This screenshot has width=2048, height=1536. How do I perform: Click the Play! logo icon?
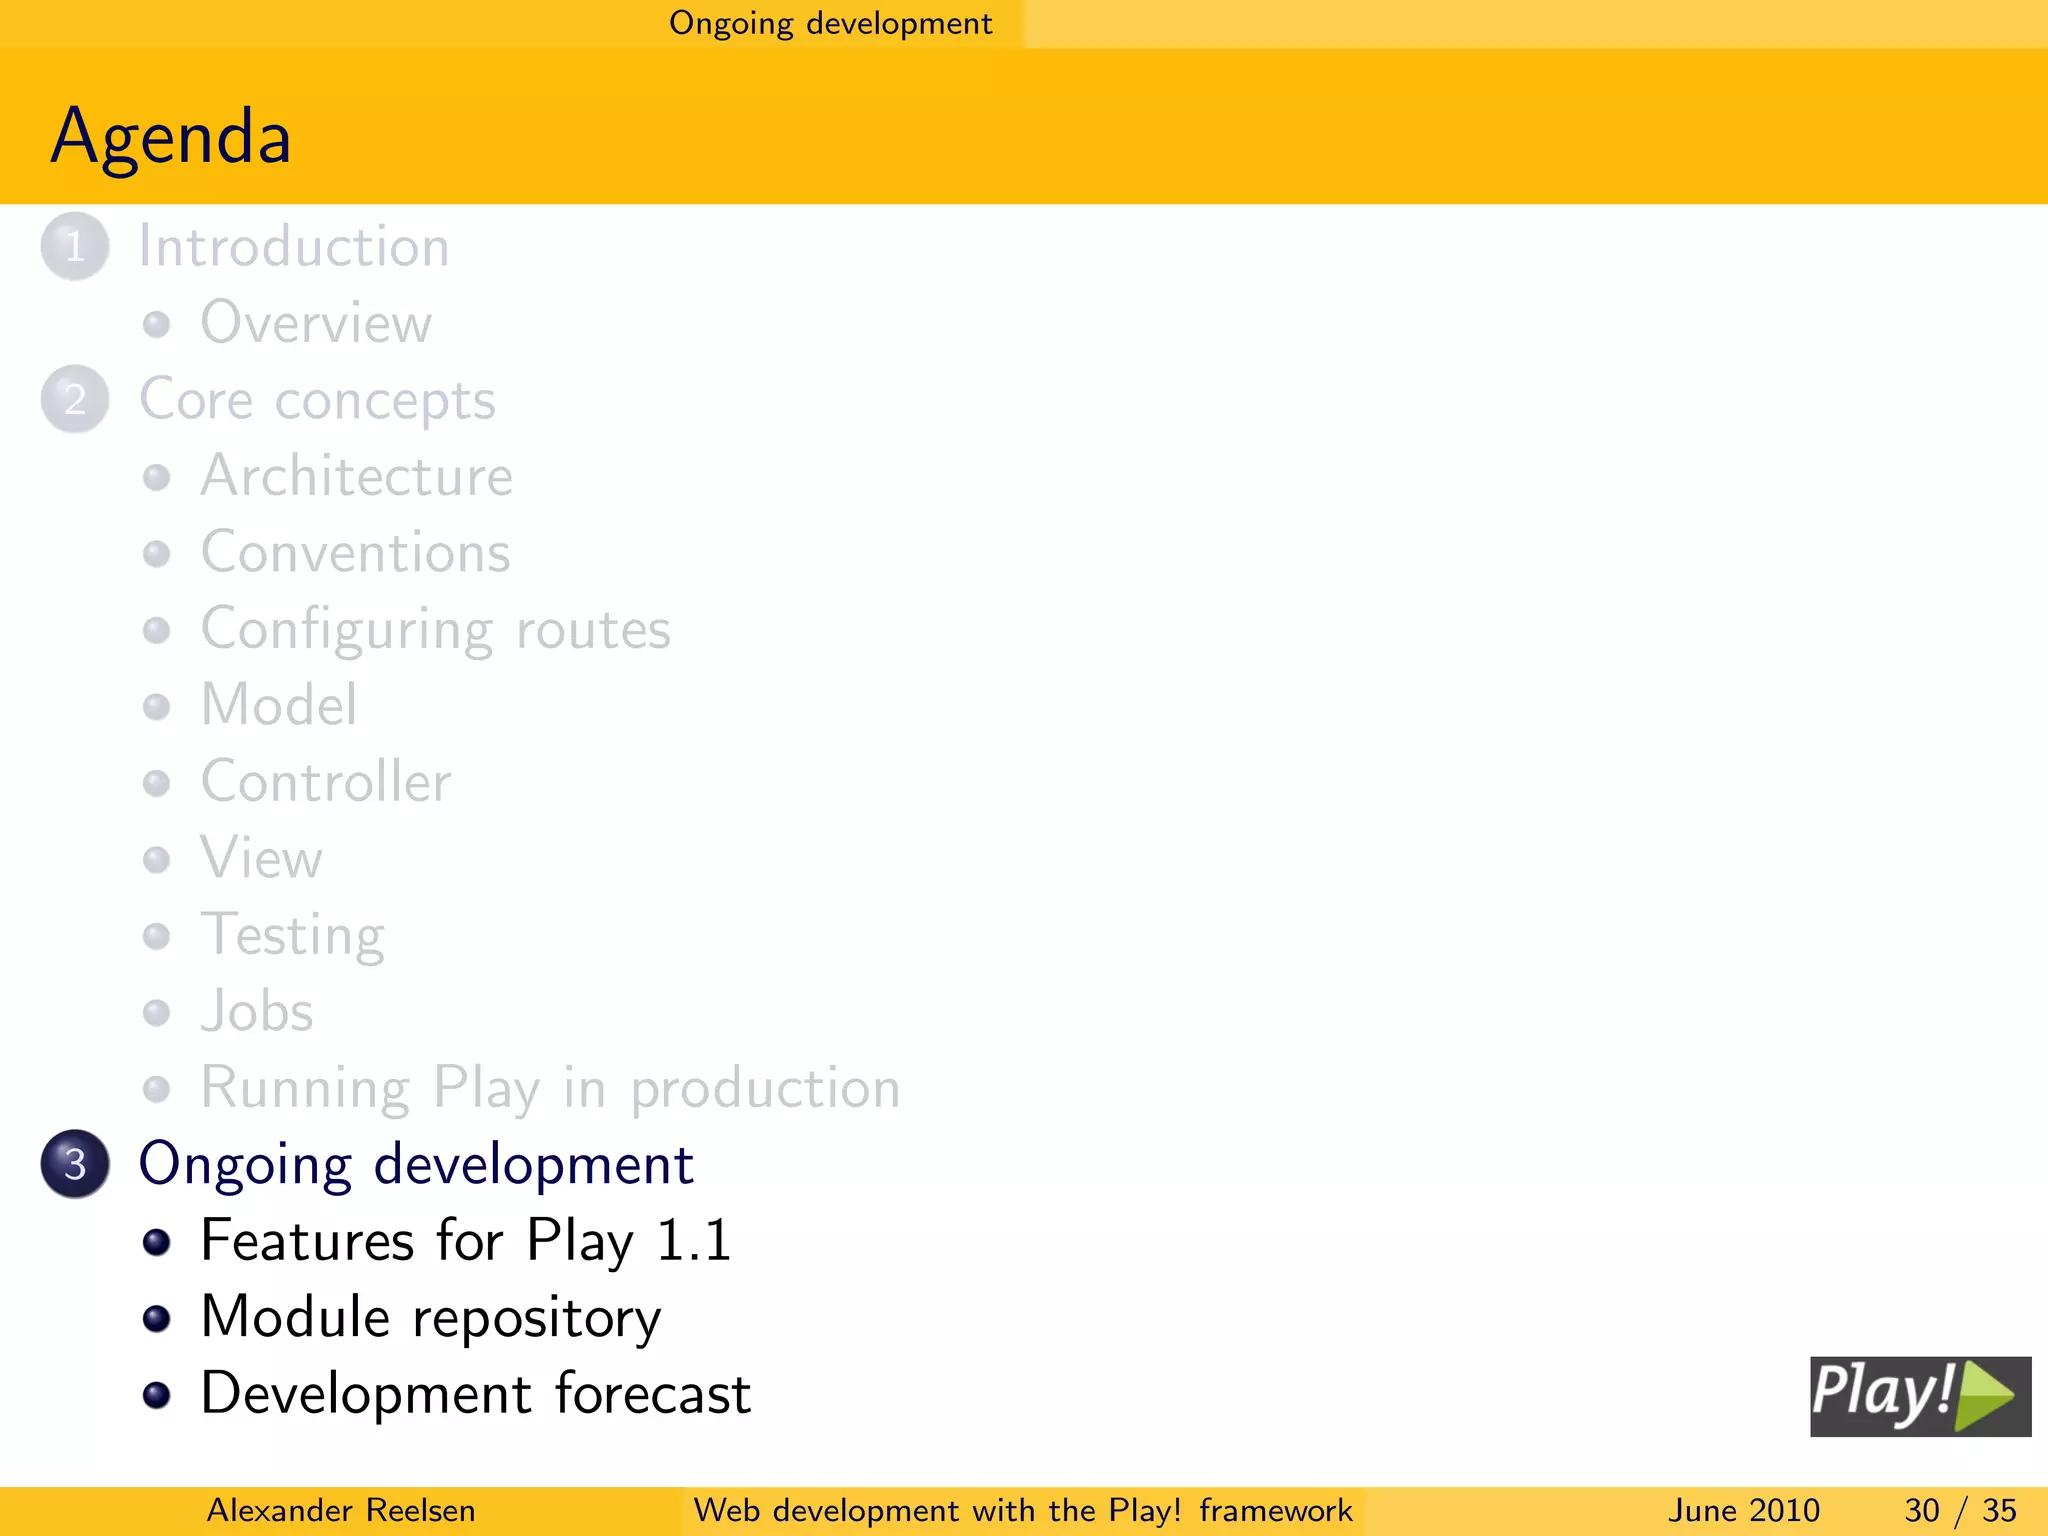1919,1396
